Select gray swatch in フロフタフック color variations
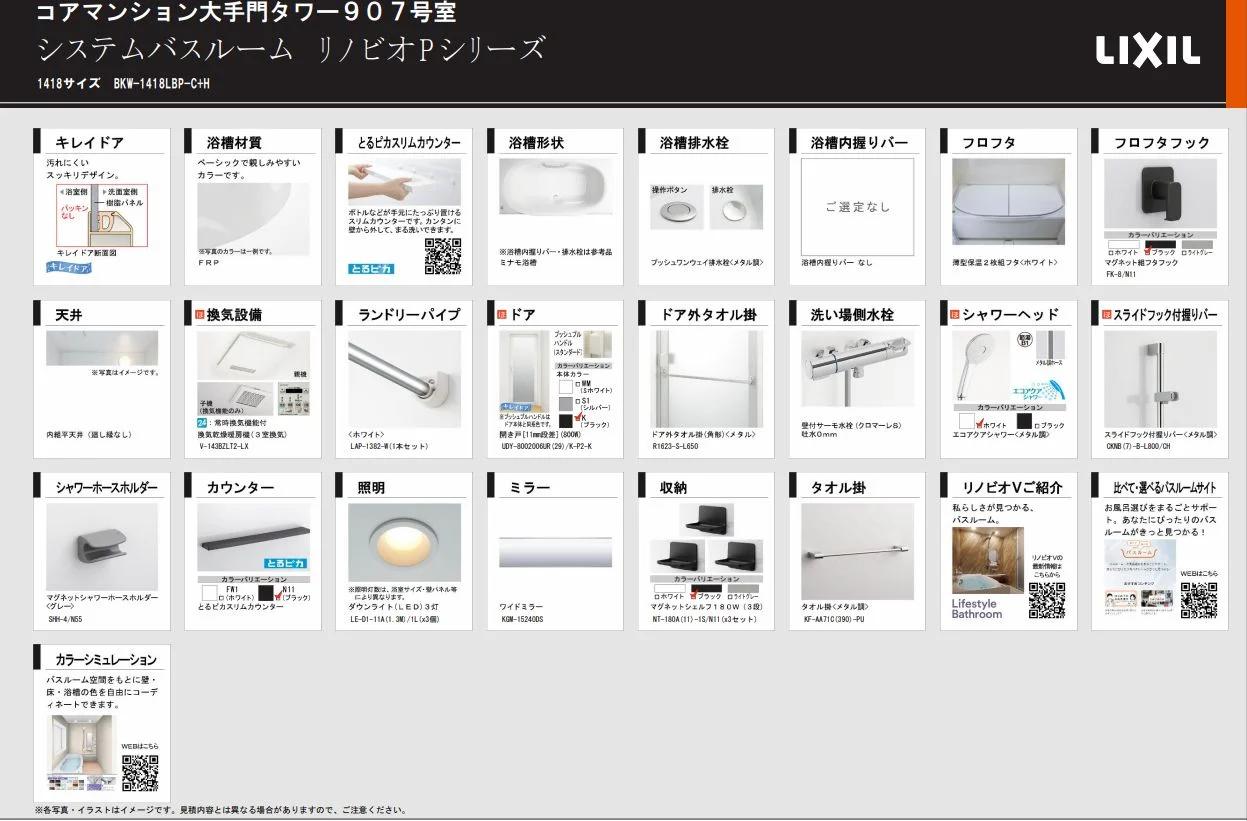The image size is (1247, 821). [1197, 244]
